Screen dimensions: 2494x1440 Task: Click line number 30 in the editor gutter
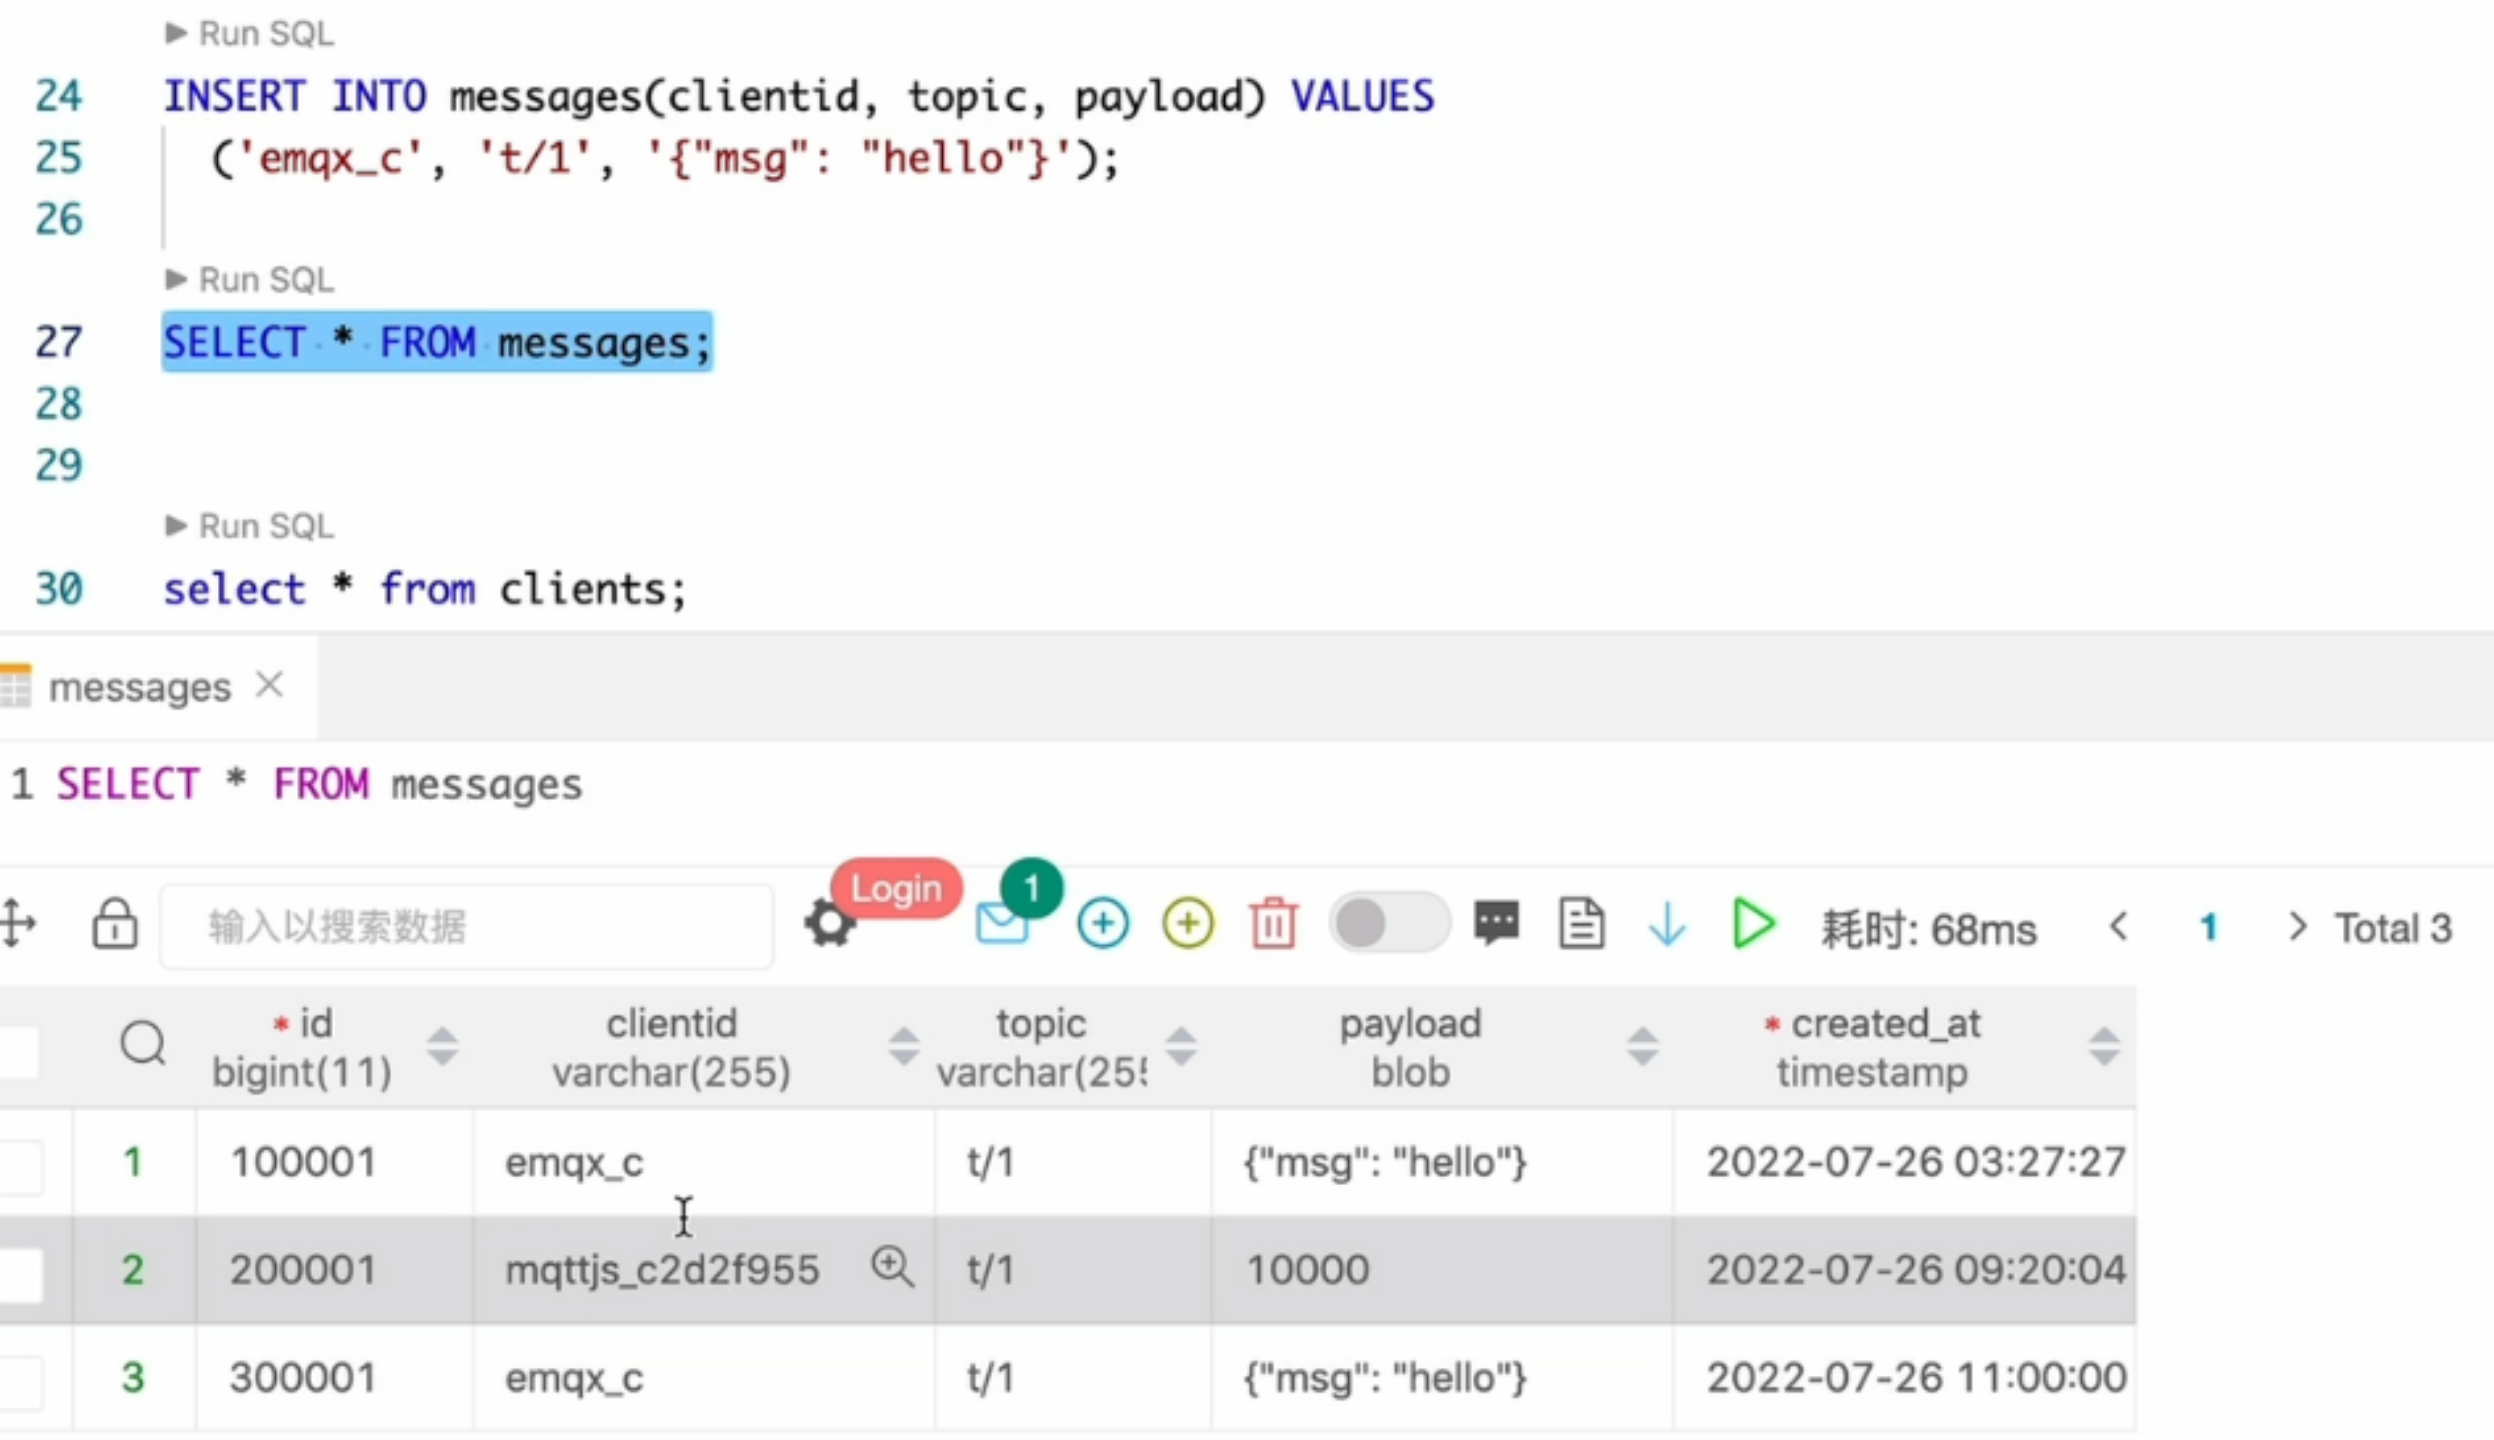coord(59,589)
